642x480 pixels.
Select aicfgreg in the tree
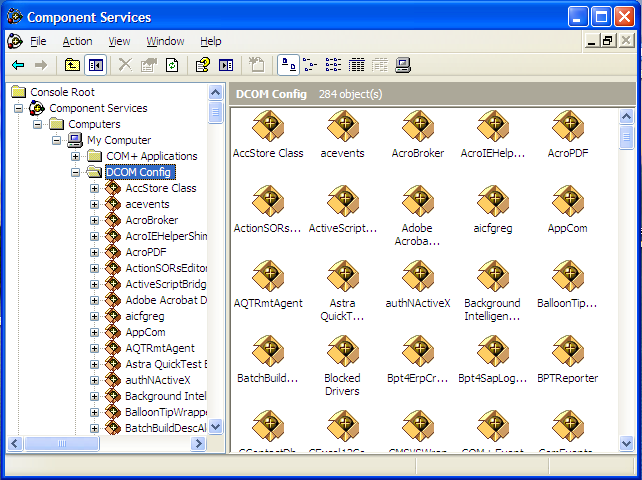coord(145,317)
